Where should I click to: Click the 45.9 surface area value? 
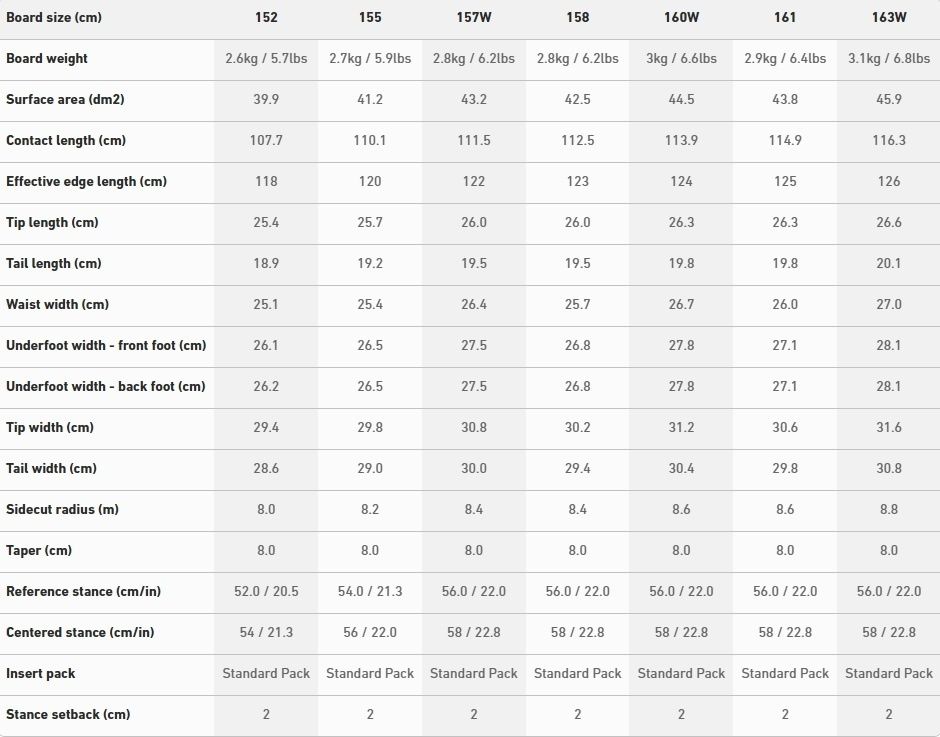(889, 99)
